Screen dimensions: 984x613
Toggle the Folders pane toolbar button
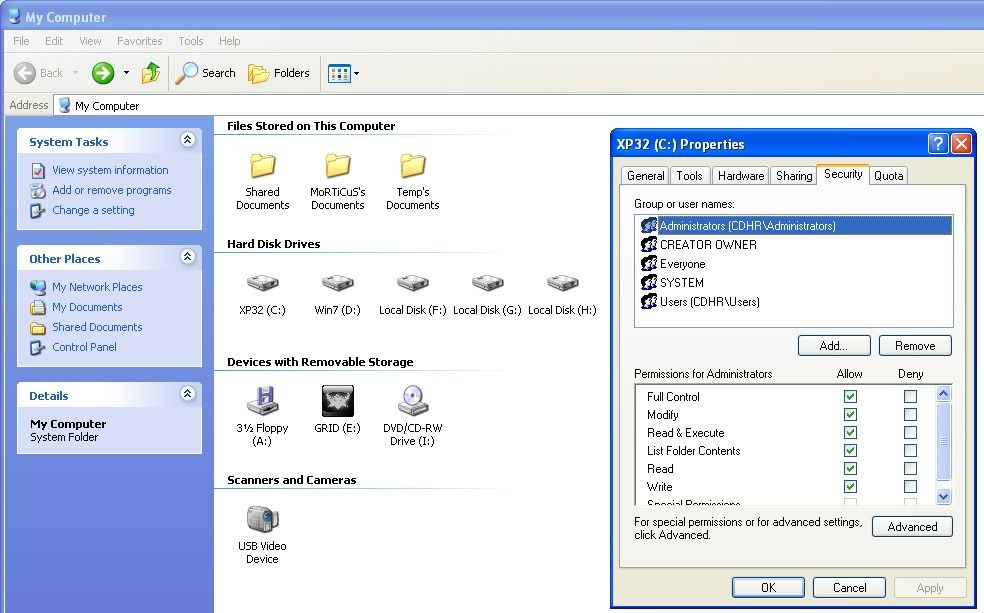point(279,73)
